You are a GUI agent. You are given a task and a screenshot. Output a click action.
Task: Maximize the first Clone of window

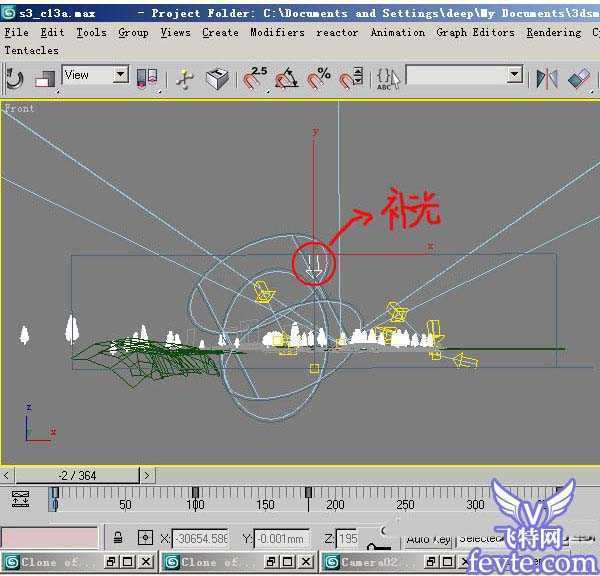coord(128,562)
